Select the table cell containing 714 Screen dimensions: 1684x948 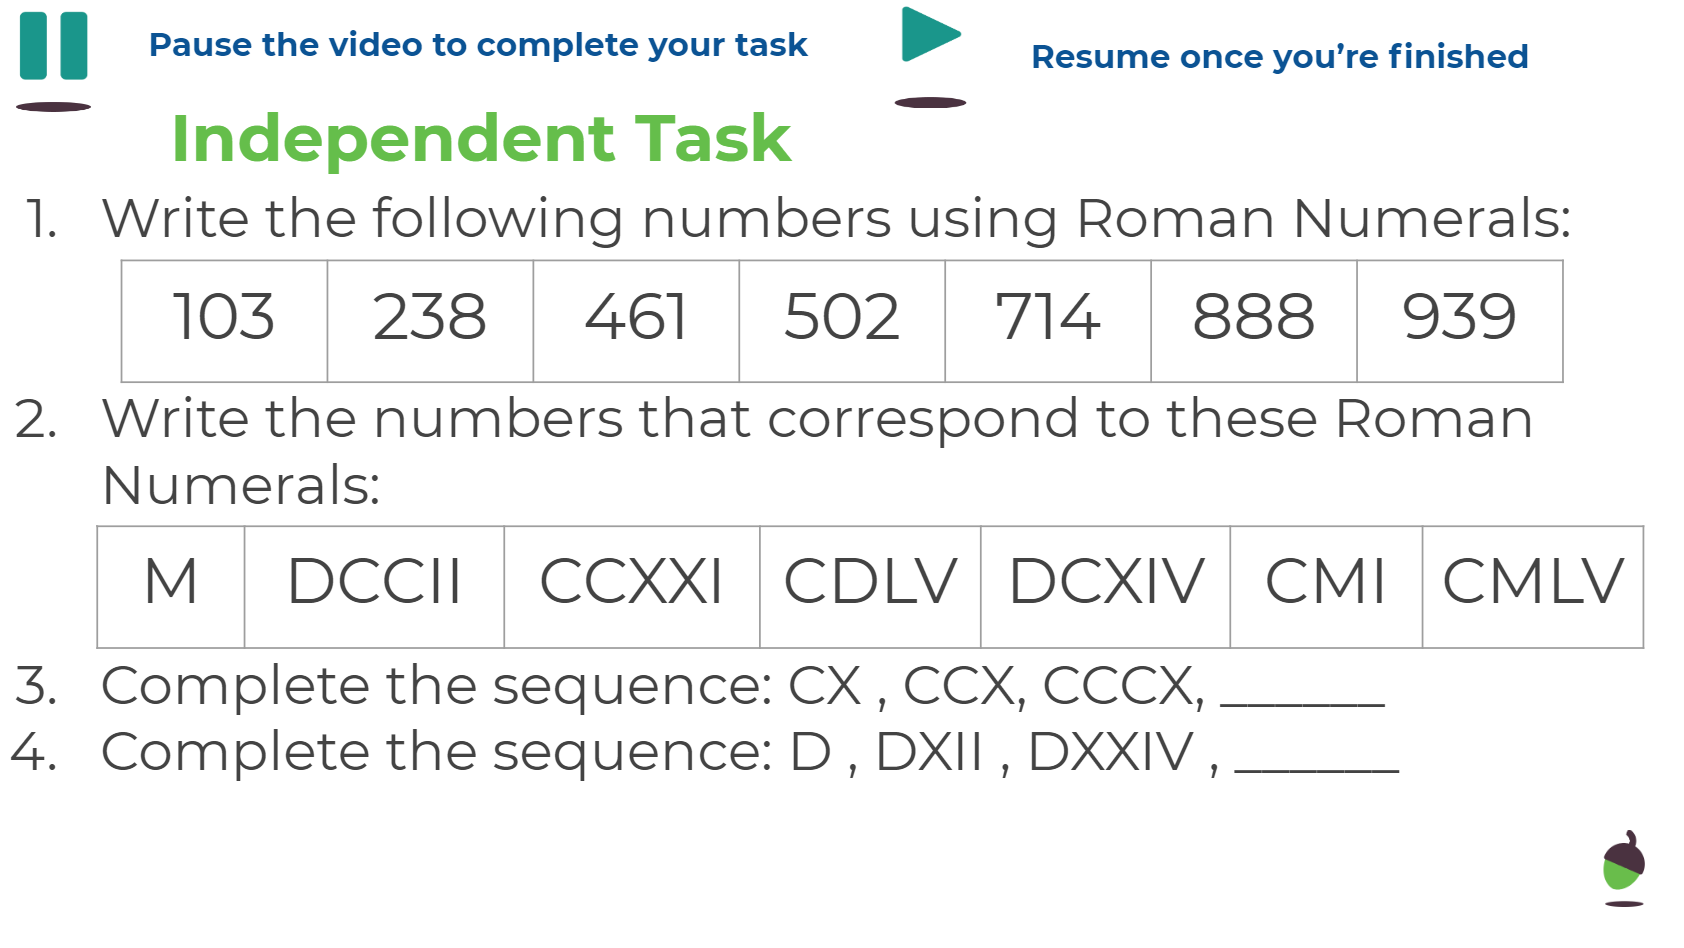(x=1049, y=321)
